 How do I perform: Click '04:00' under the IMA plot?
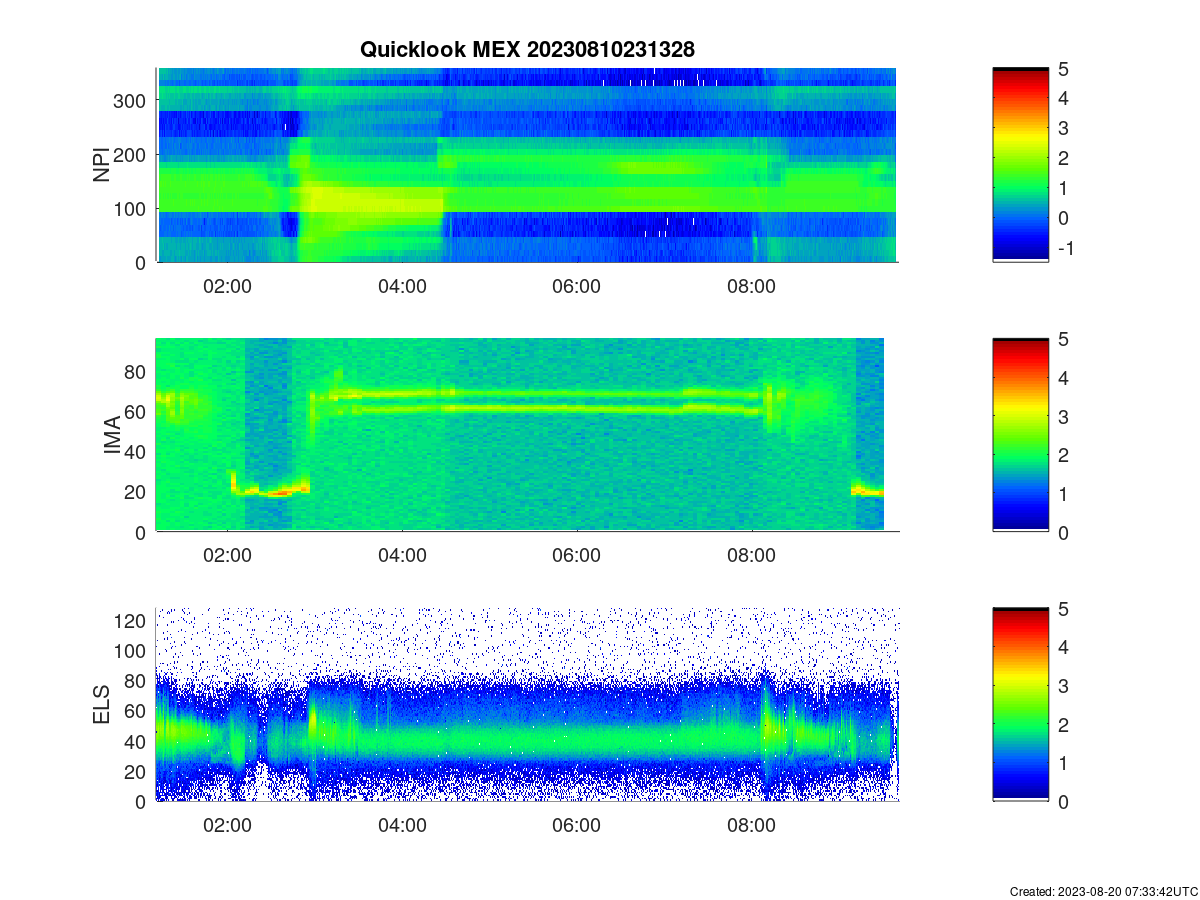point(402,555)
